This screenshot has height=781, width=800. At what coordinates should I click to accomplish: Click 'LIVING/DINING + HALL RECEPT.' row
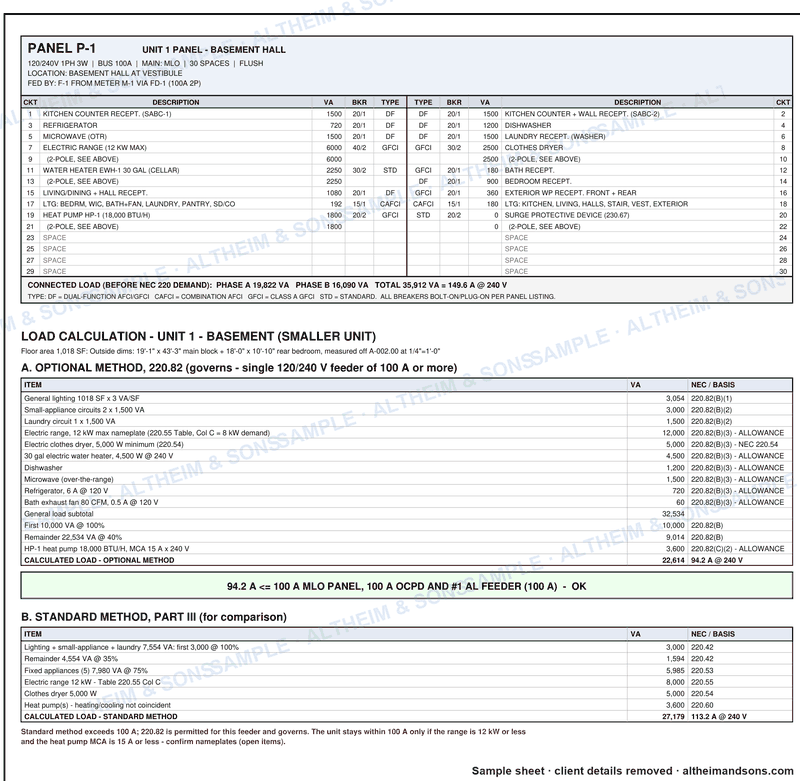point(214,193)
